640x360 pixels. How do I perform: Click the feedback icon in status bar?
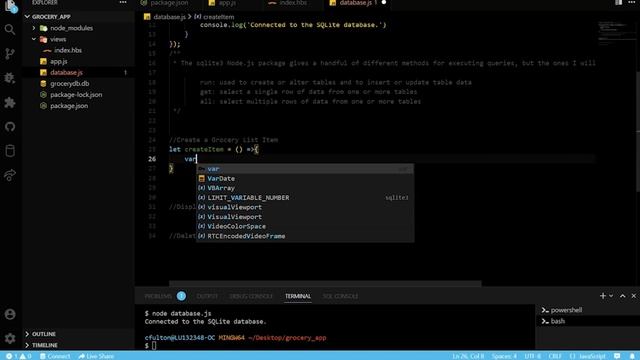[617, 356]
